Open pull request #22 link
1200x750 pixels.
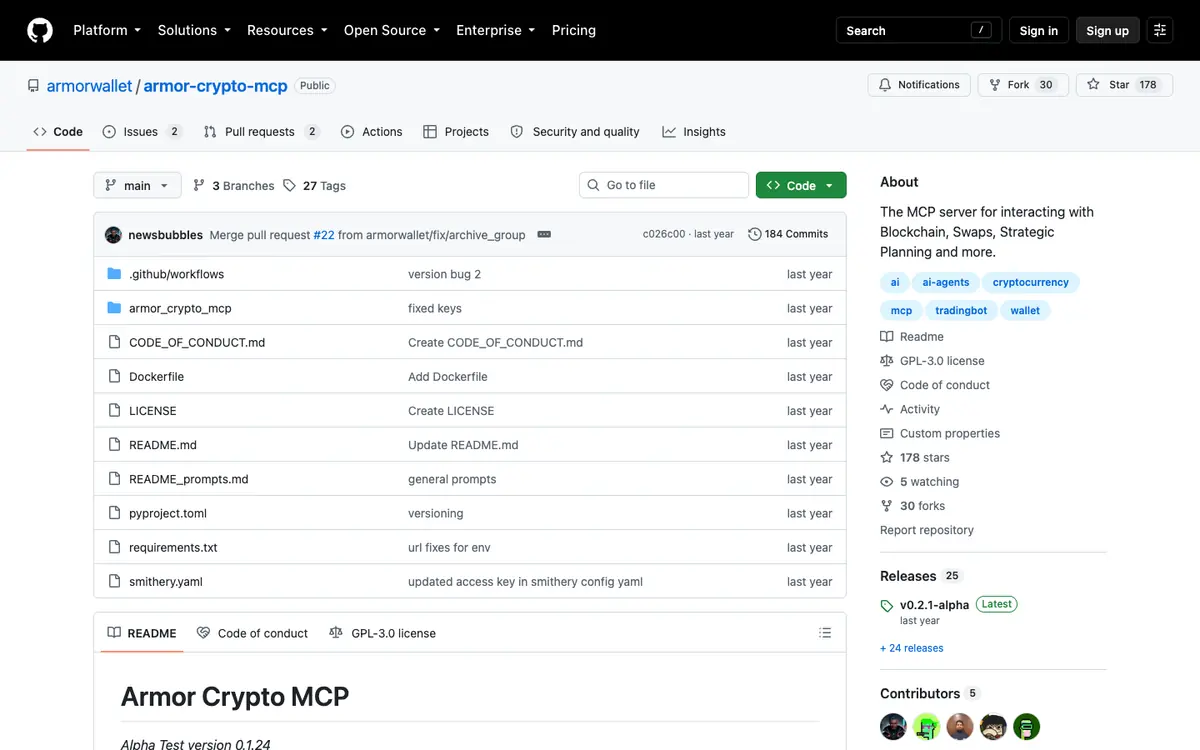(324, 235)
